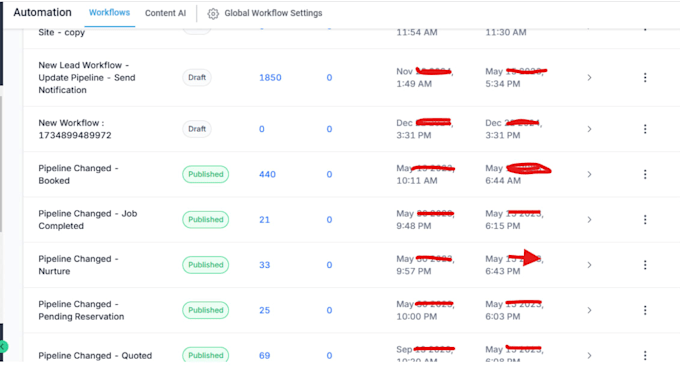Click the Published badge for Pipeline Changed - Pending Reservation

pos(206,310)
